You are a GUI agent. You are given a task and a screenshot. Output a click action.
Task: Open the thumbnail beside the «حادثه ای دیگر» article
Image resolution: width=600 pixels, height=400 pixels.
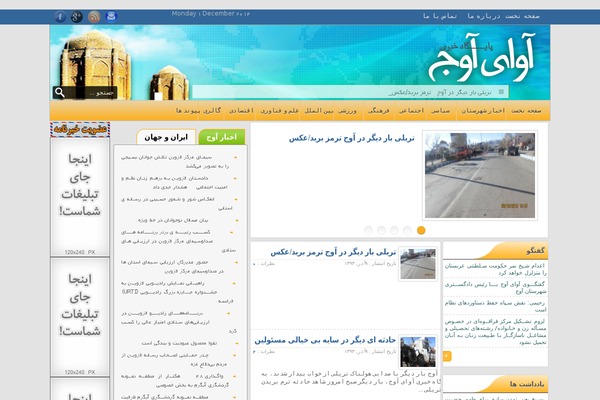point(418,352)
